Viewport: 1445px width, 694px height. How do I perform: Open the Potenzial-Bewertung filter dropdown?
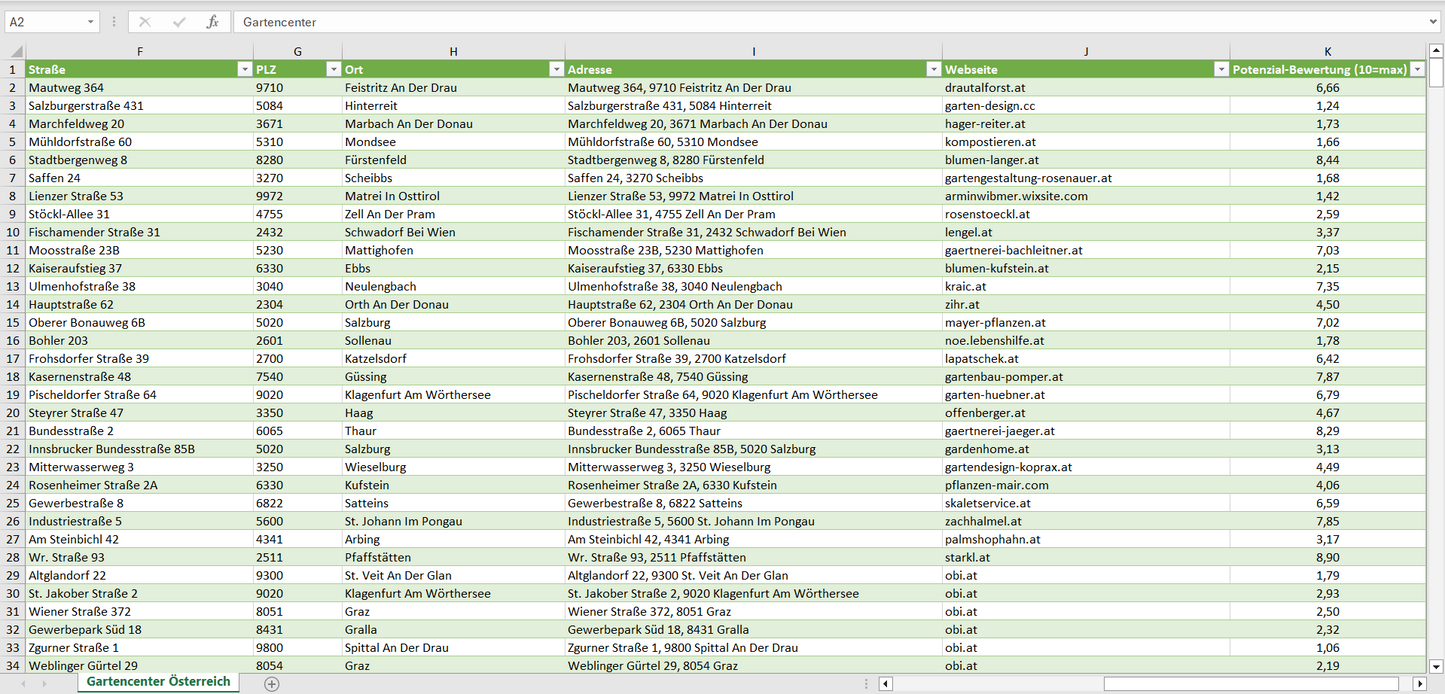(1417, 70)
